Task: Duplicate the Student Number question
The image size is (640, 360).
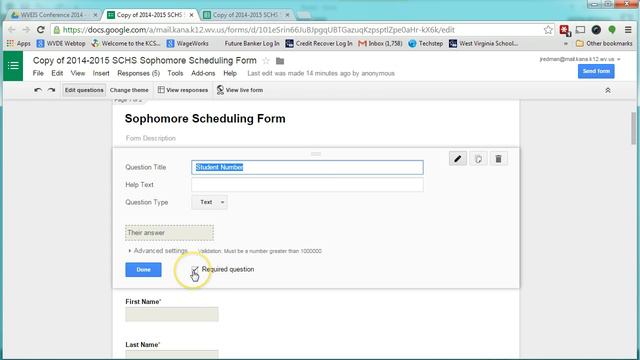Action: (478, 159)
